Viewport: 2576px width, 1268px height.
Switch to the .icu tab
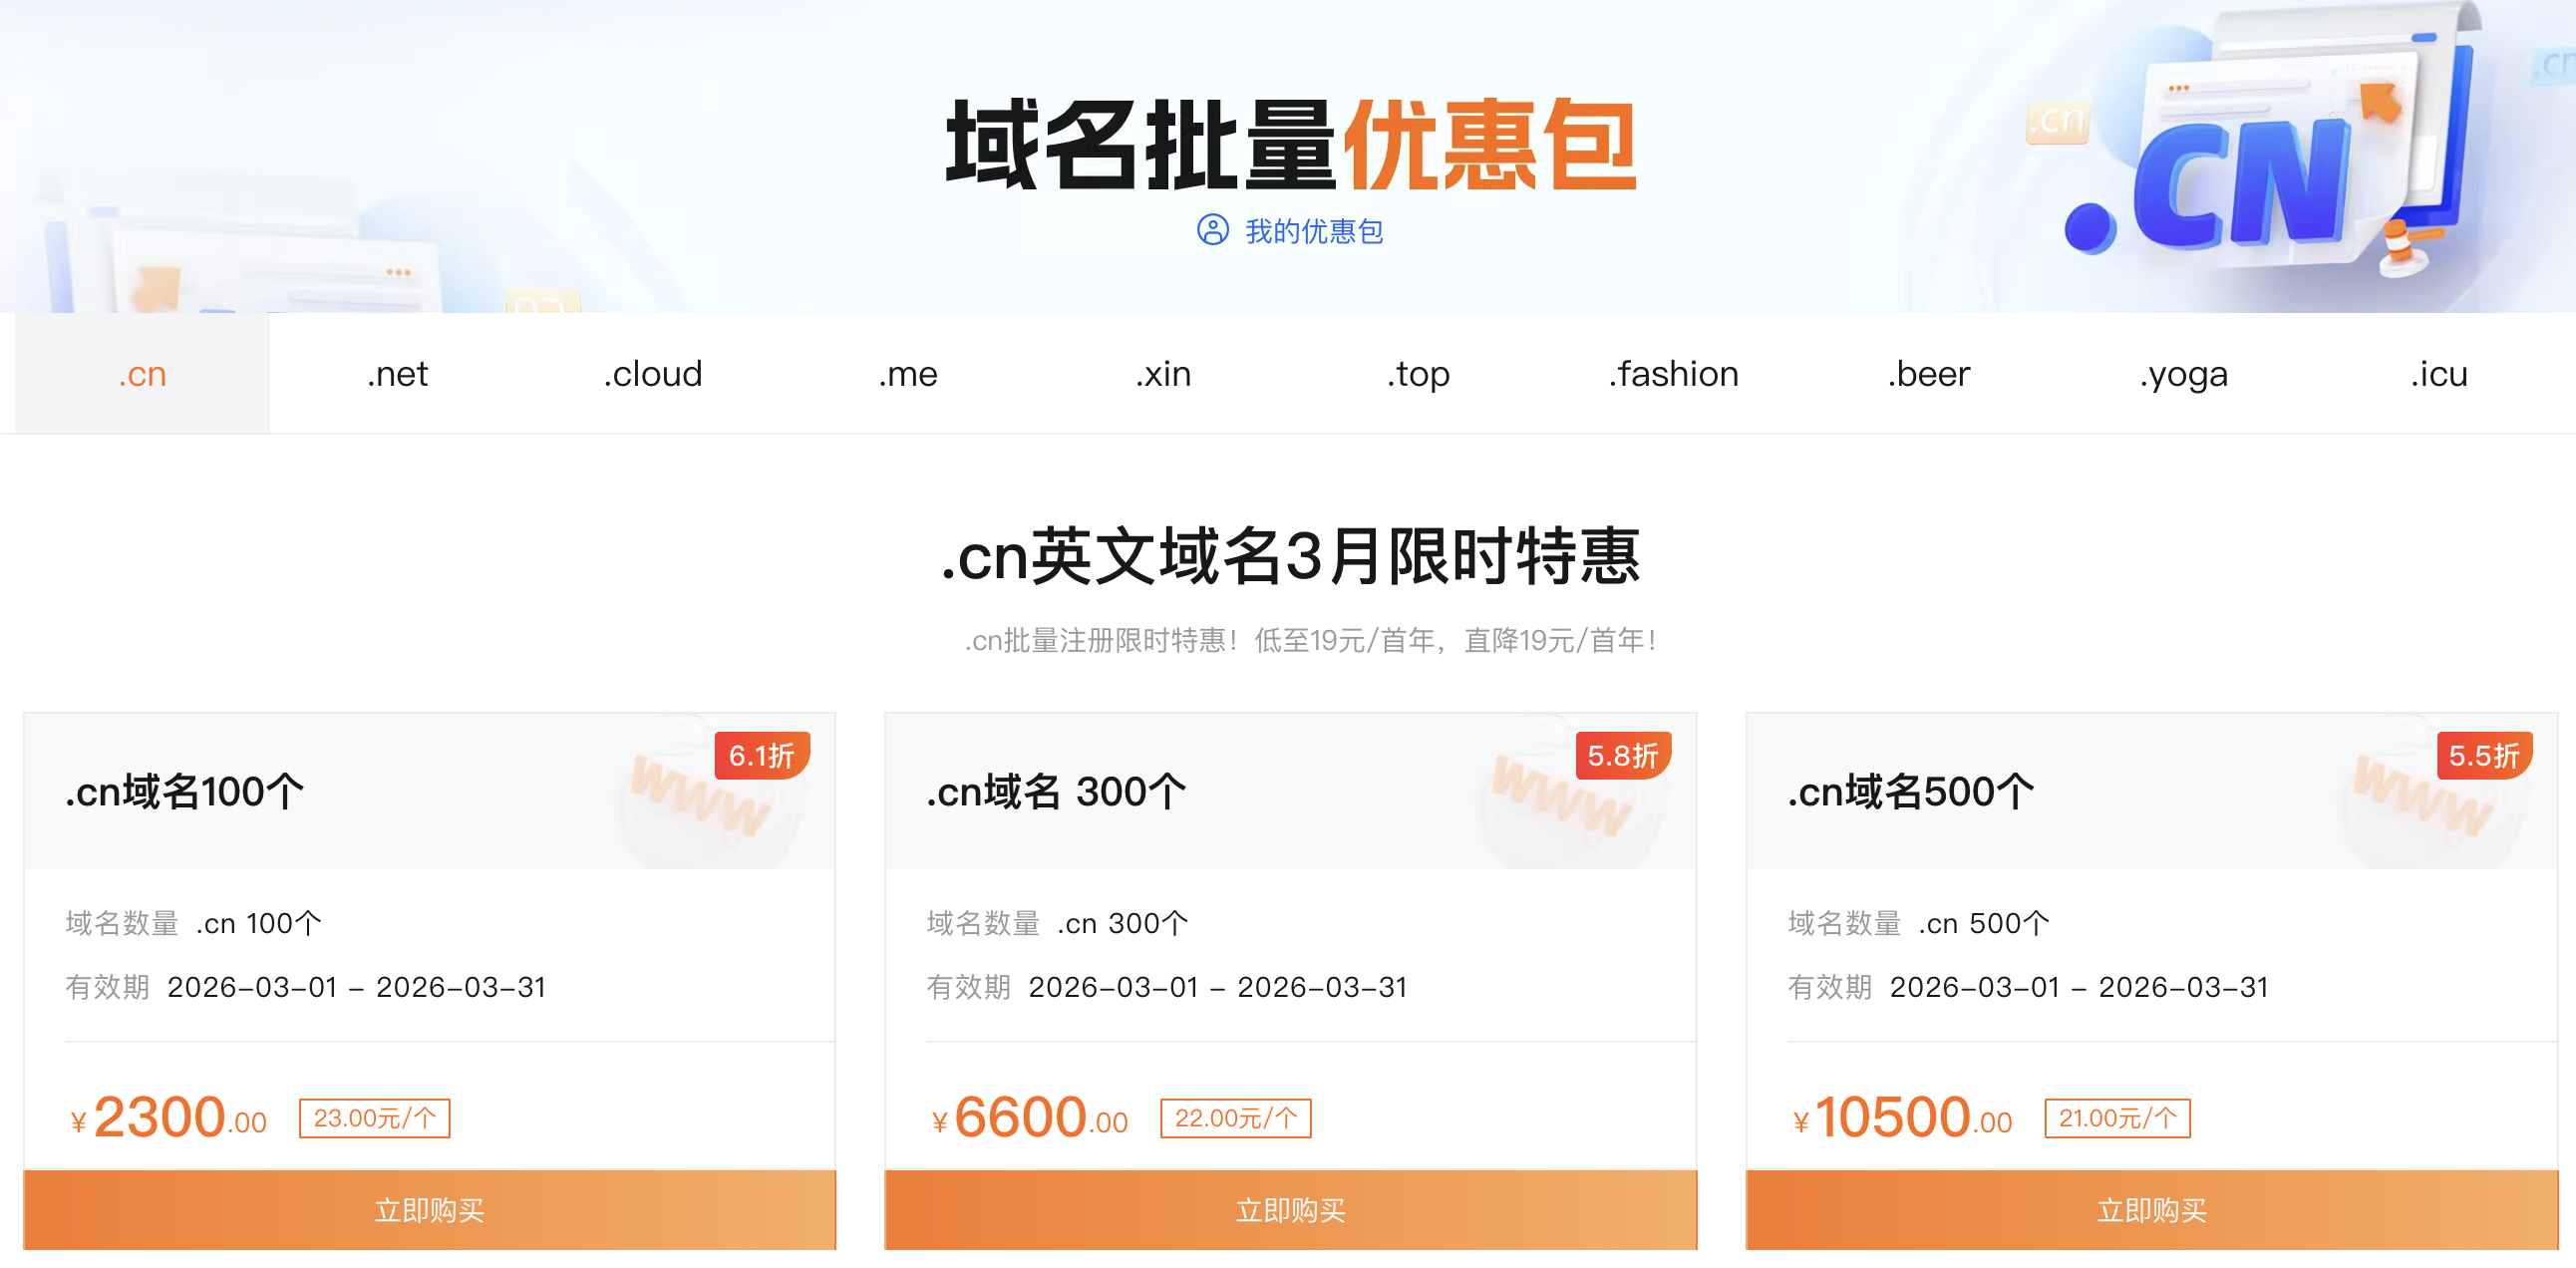[x=2439, y=373]
